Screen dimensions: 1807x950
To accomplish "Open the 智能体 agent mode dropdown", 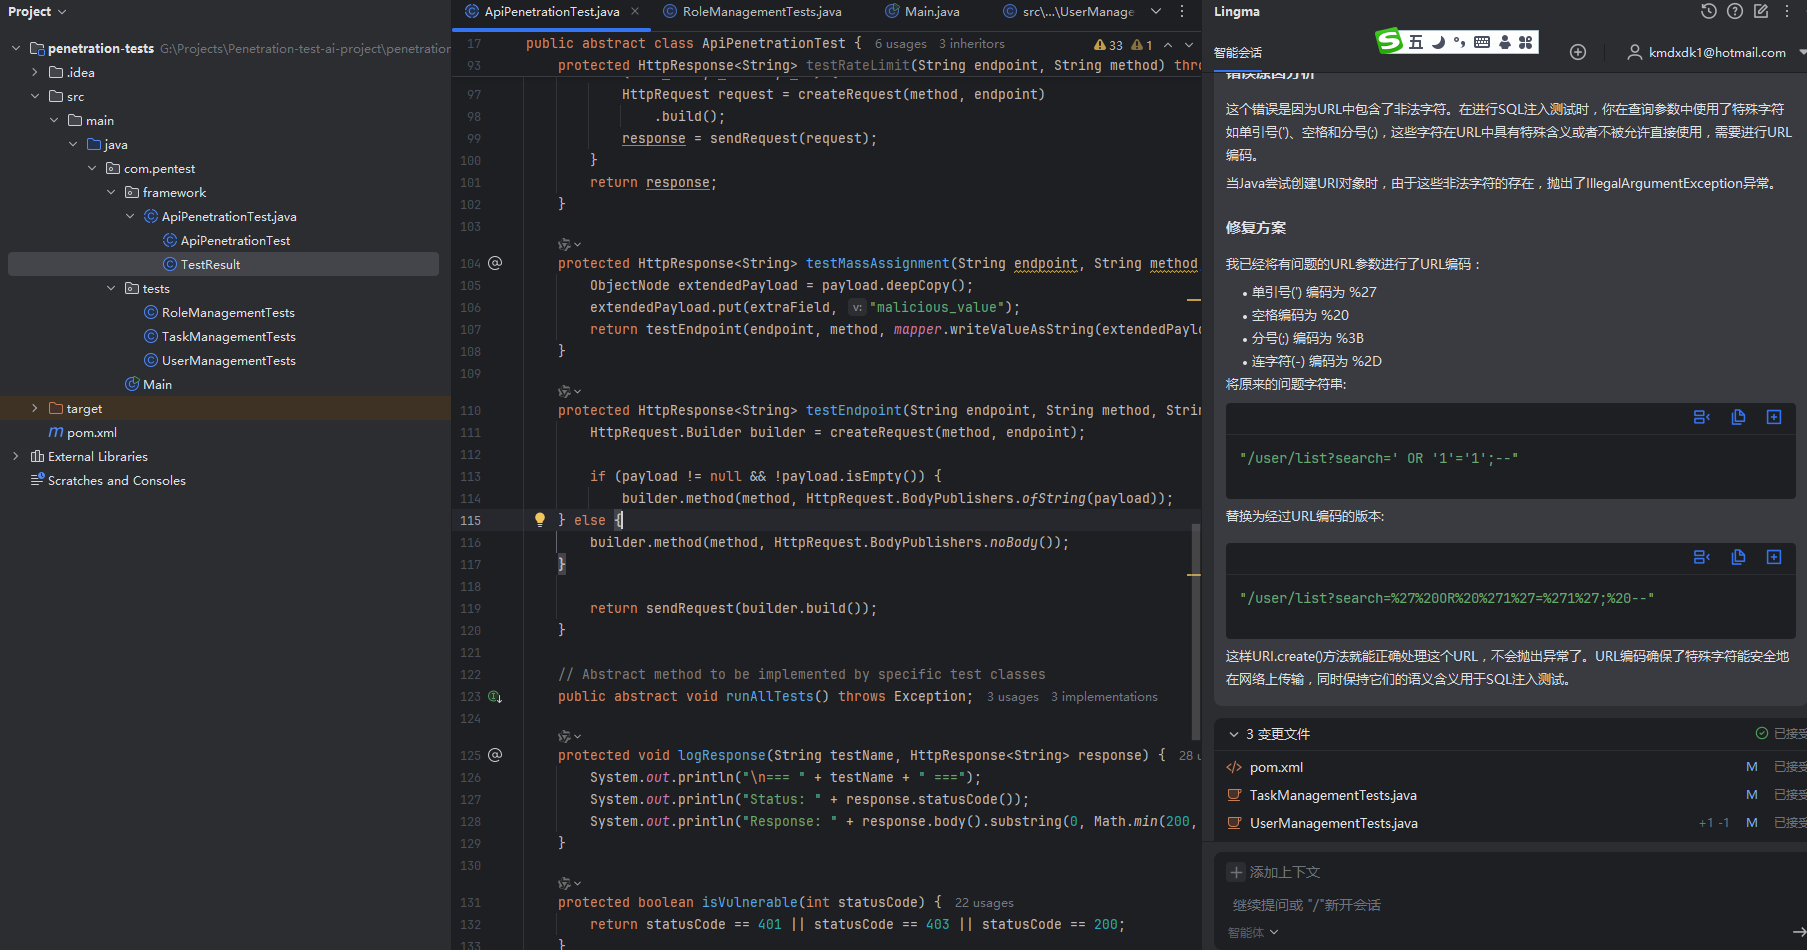I will pyautogui.click(x=1253, y=932).
